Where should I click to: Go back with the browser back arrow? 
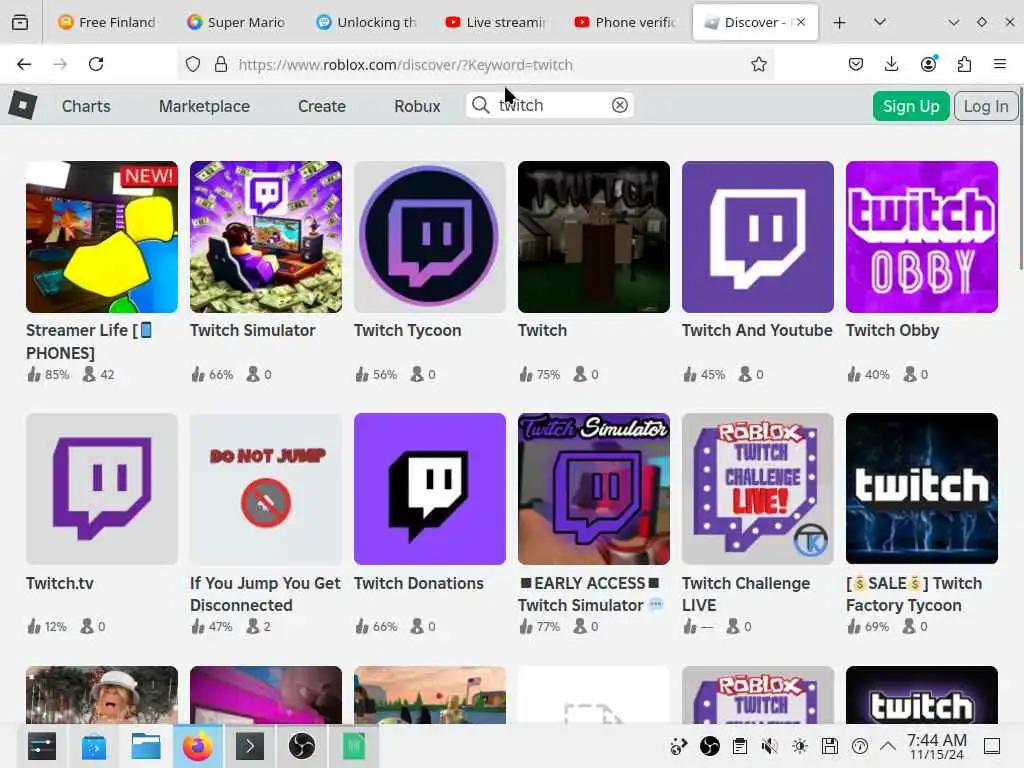[x=24, y=64]
